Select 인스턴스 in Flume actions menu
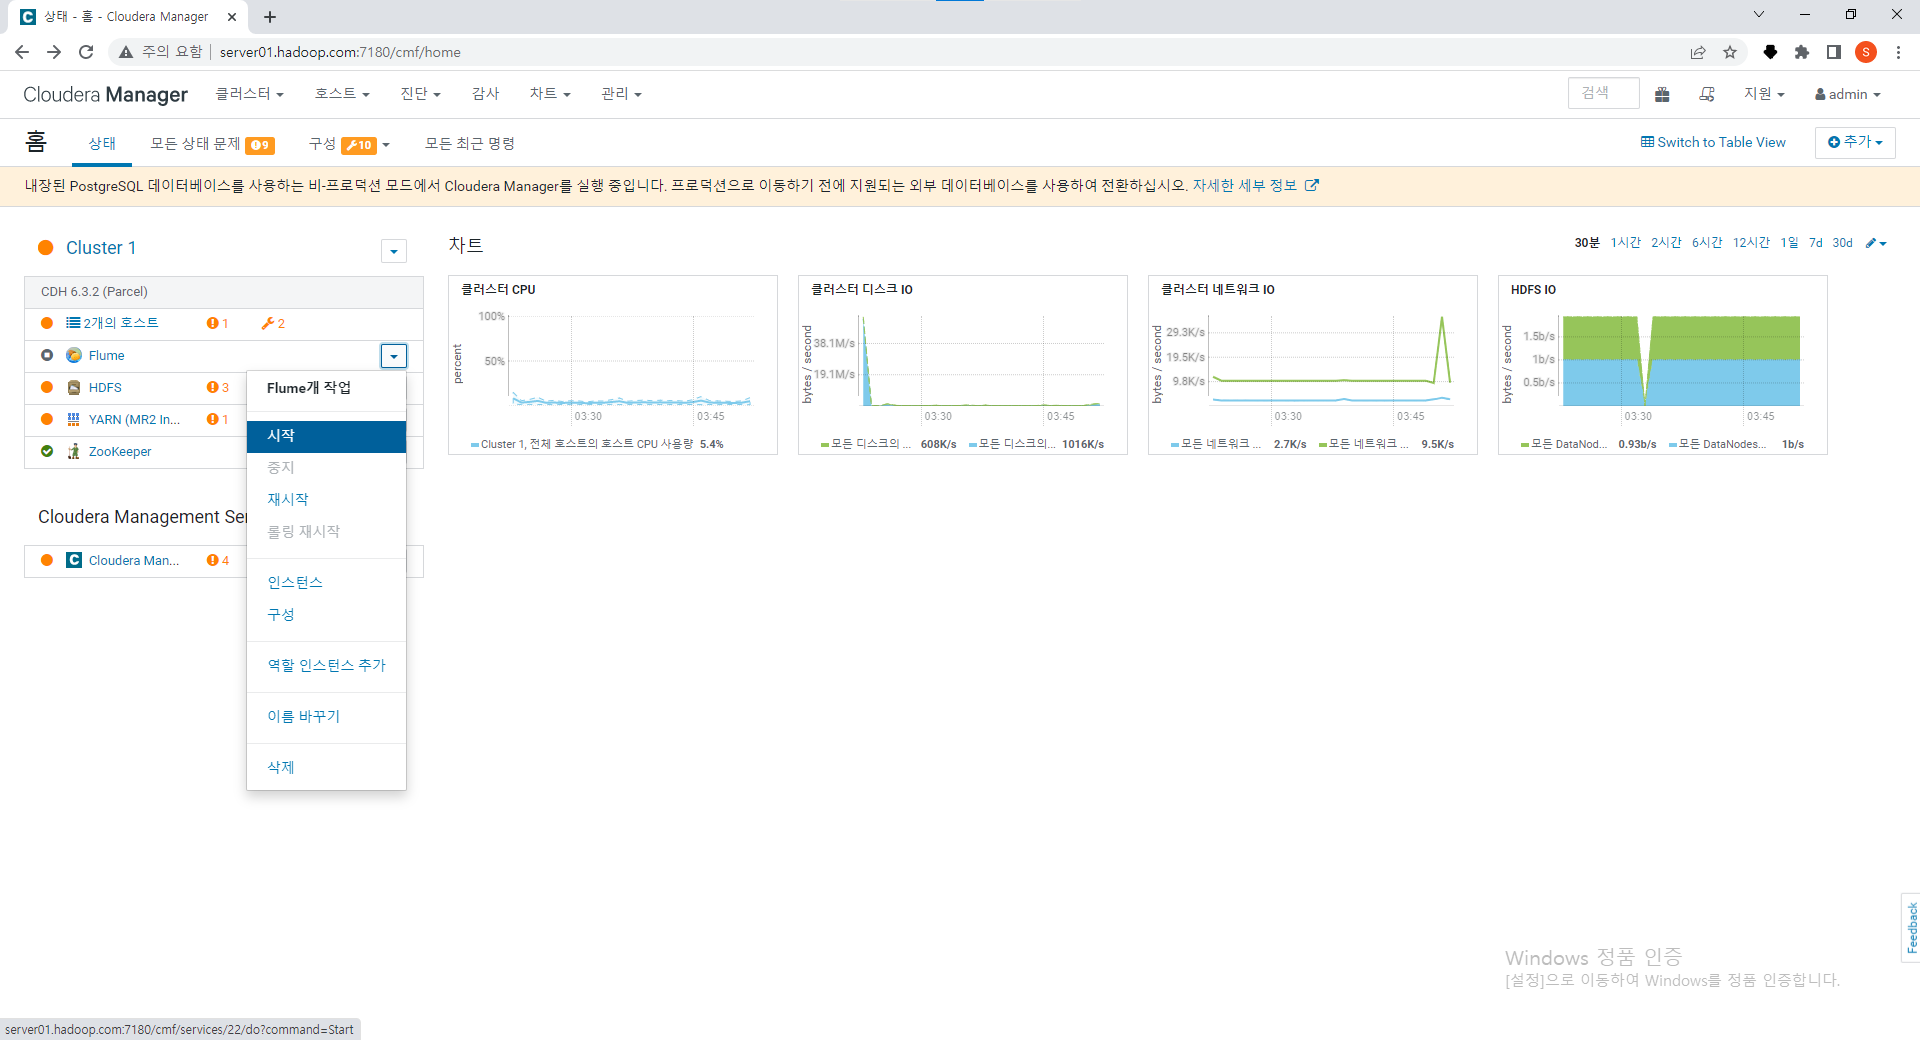Viewport: 1920px width, 1040px height. 326,582
